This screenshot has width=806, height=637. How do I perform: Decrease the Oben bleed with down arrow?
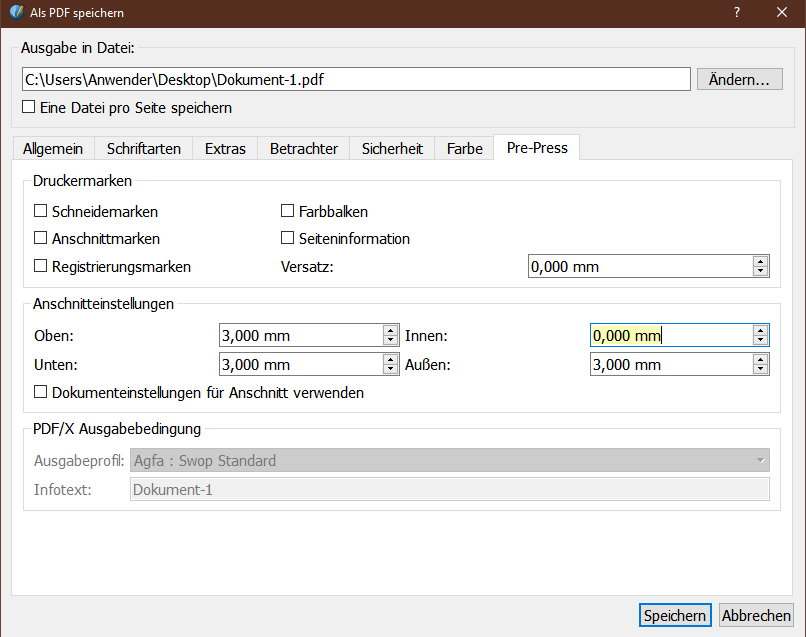390,341
